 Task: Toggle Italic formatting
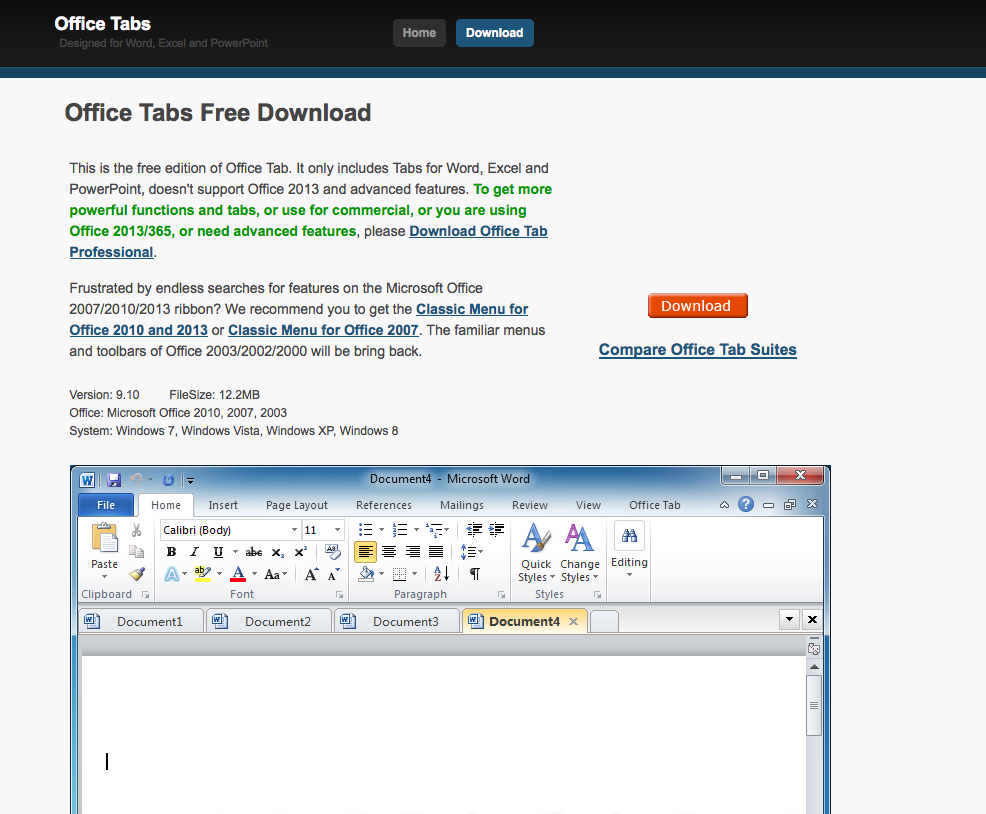click(194, 552)
